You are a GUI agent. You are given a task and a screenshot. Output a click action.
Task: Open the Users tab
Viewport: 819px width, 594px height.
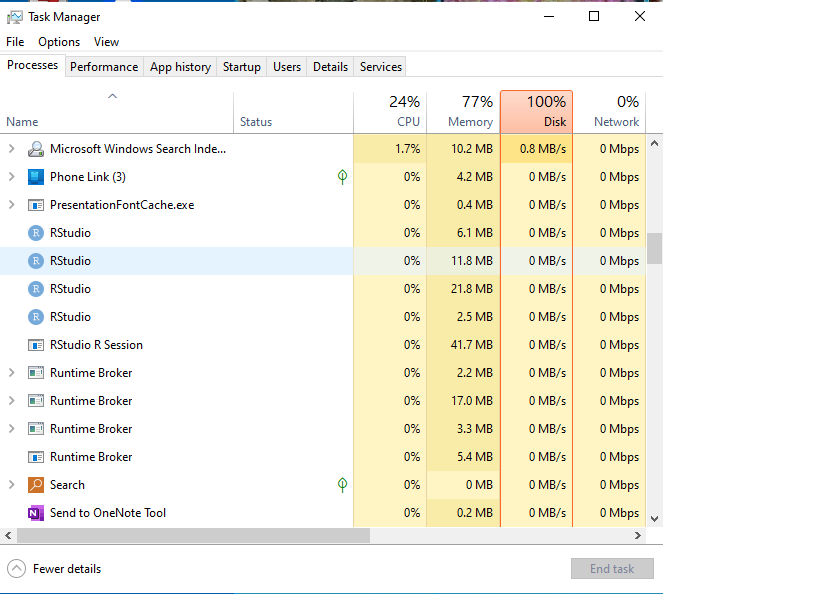(x=287, y=67)
